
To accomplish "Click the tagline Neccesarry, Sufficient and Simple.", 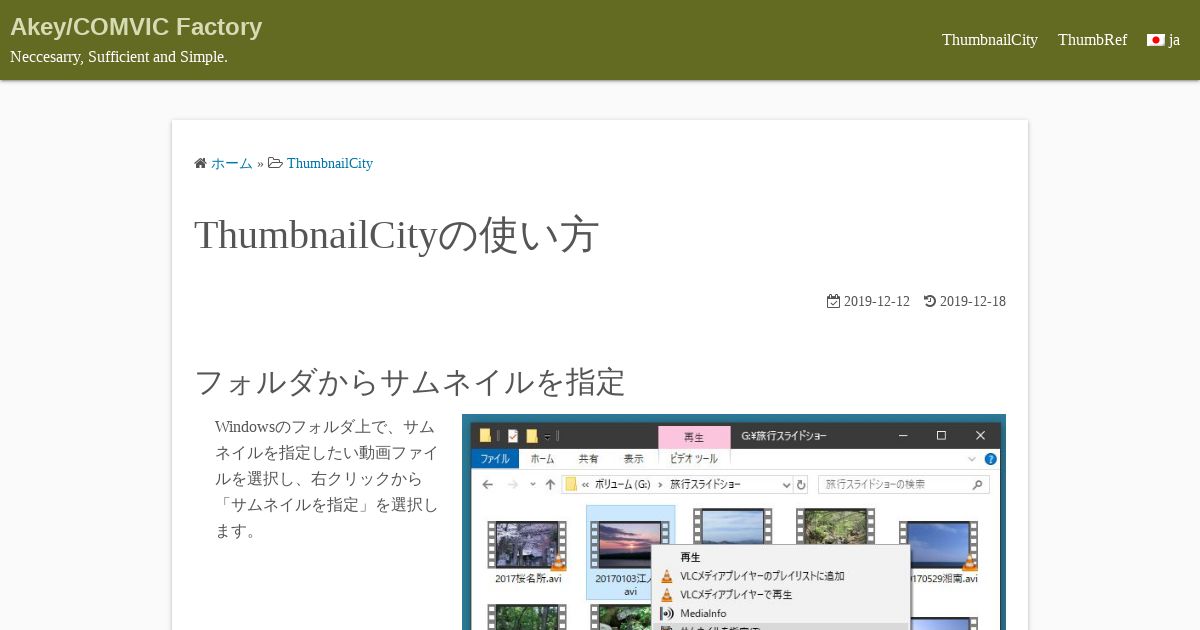I will coord(119,57).
